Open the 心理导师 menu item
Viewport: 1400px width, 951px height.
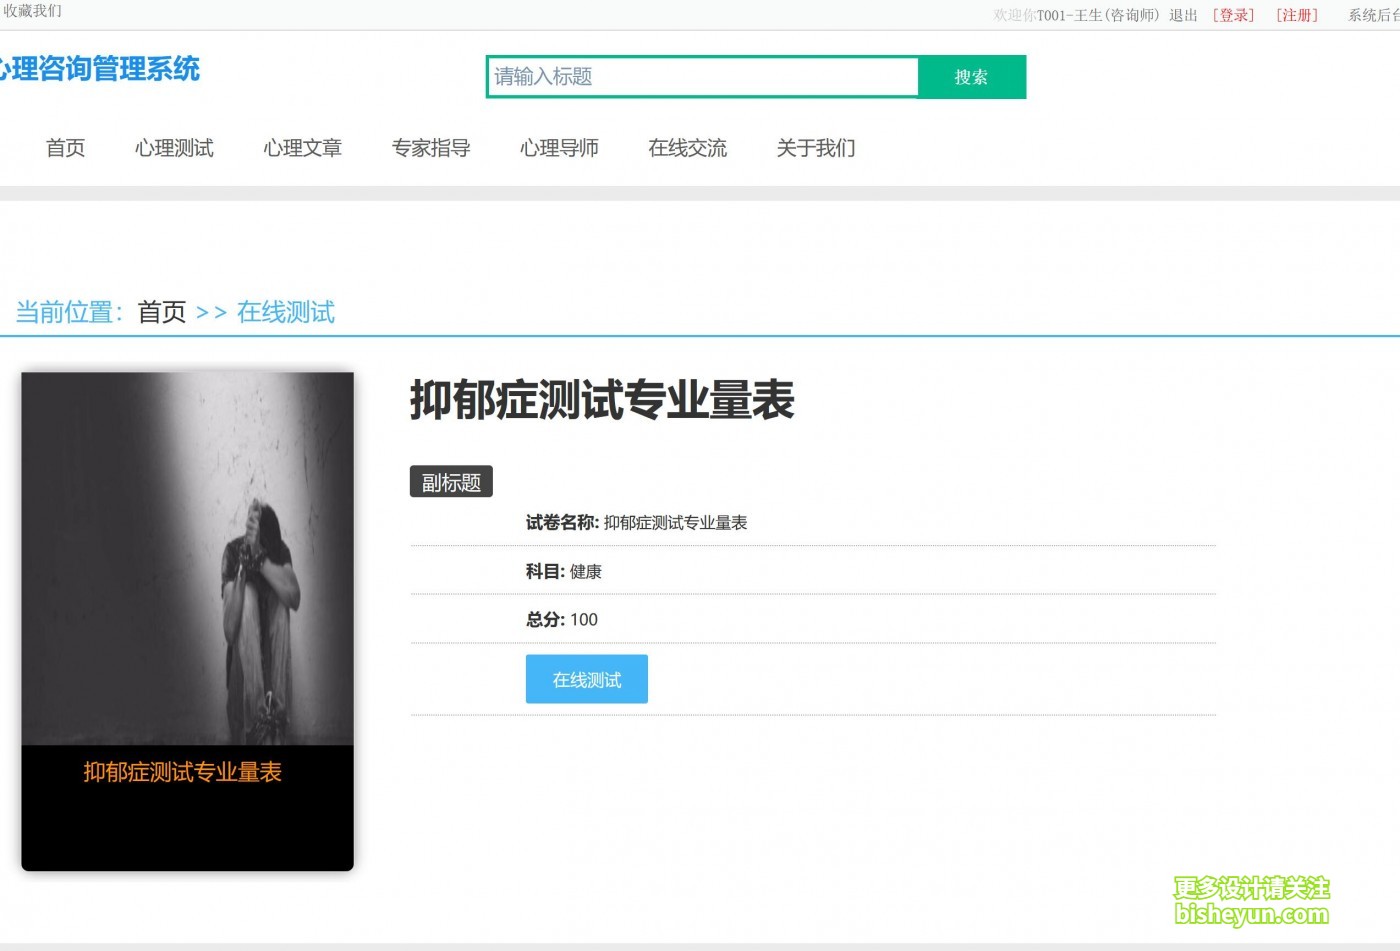point(559,148)
